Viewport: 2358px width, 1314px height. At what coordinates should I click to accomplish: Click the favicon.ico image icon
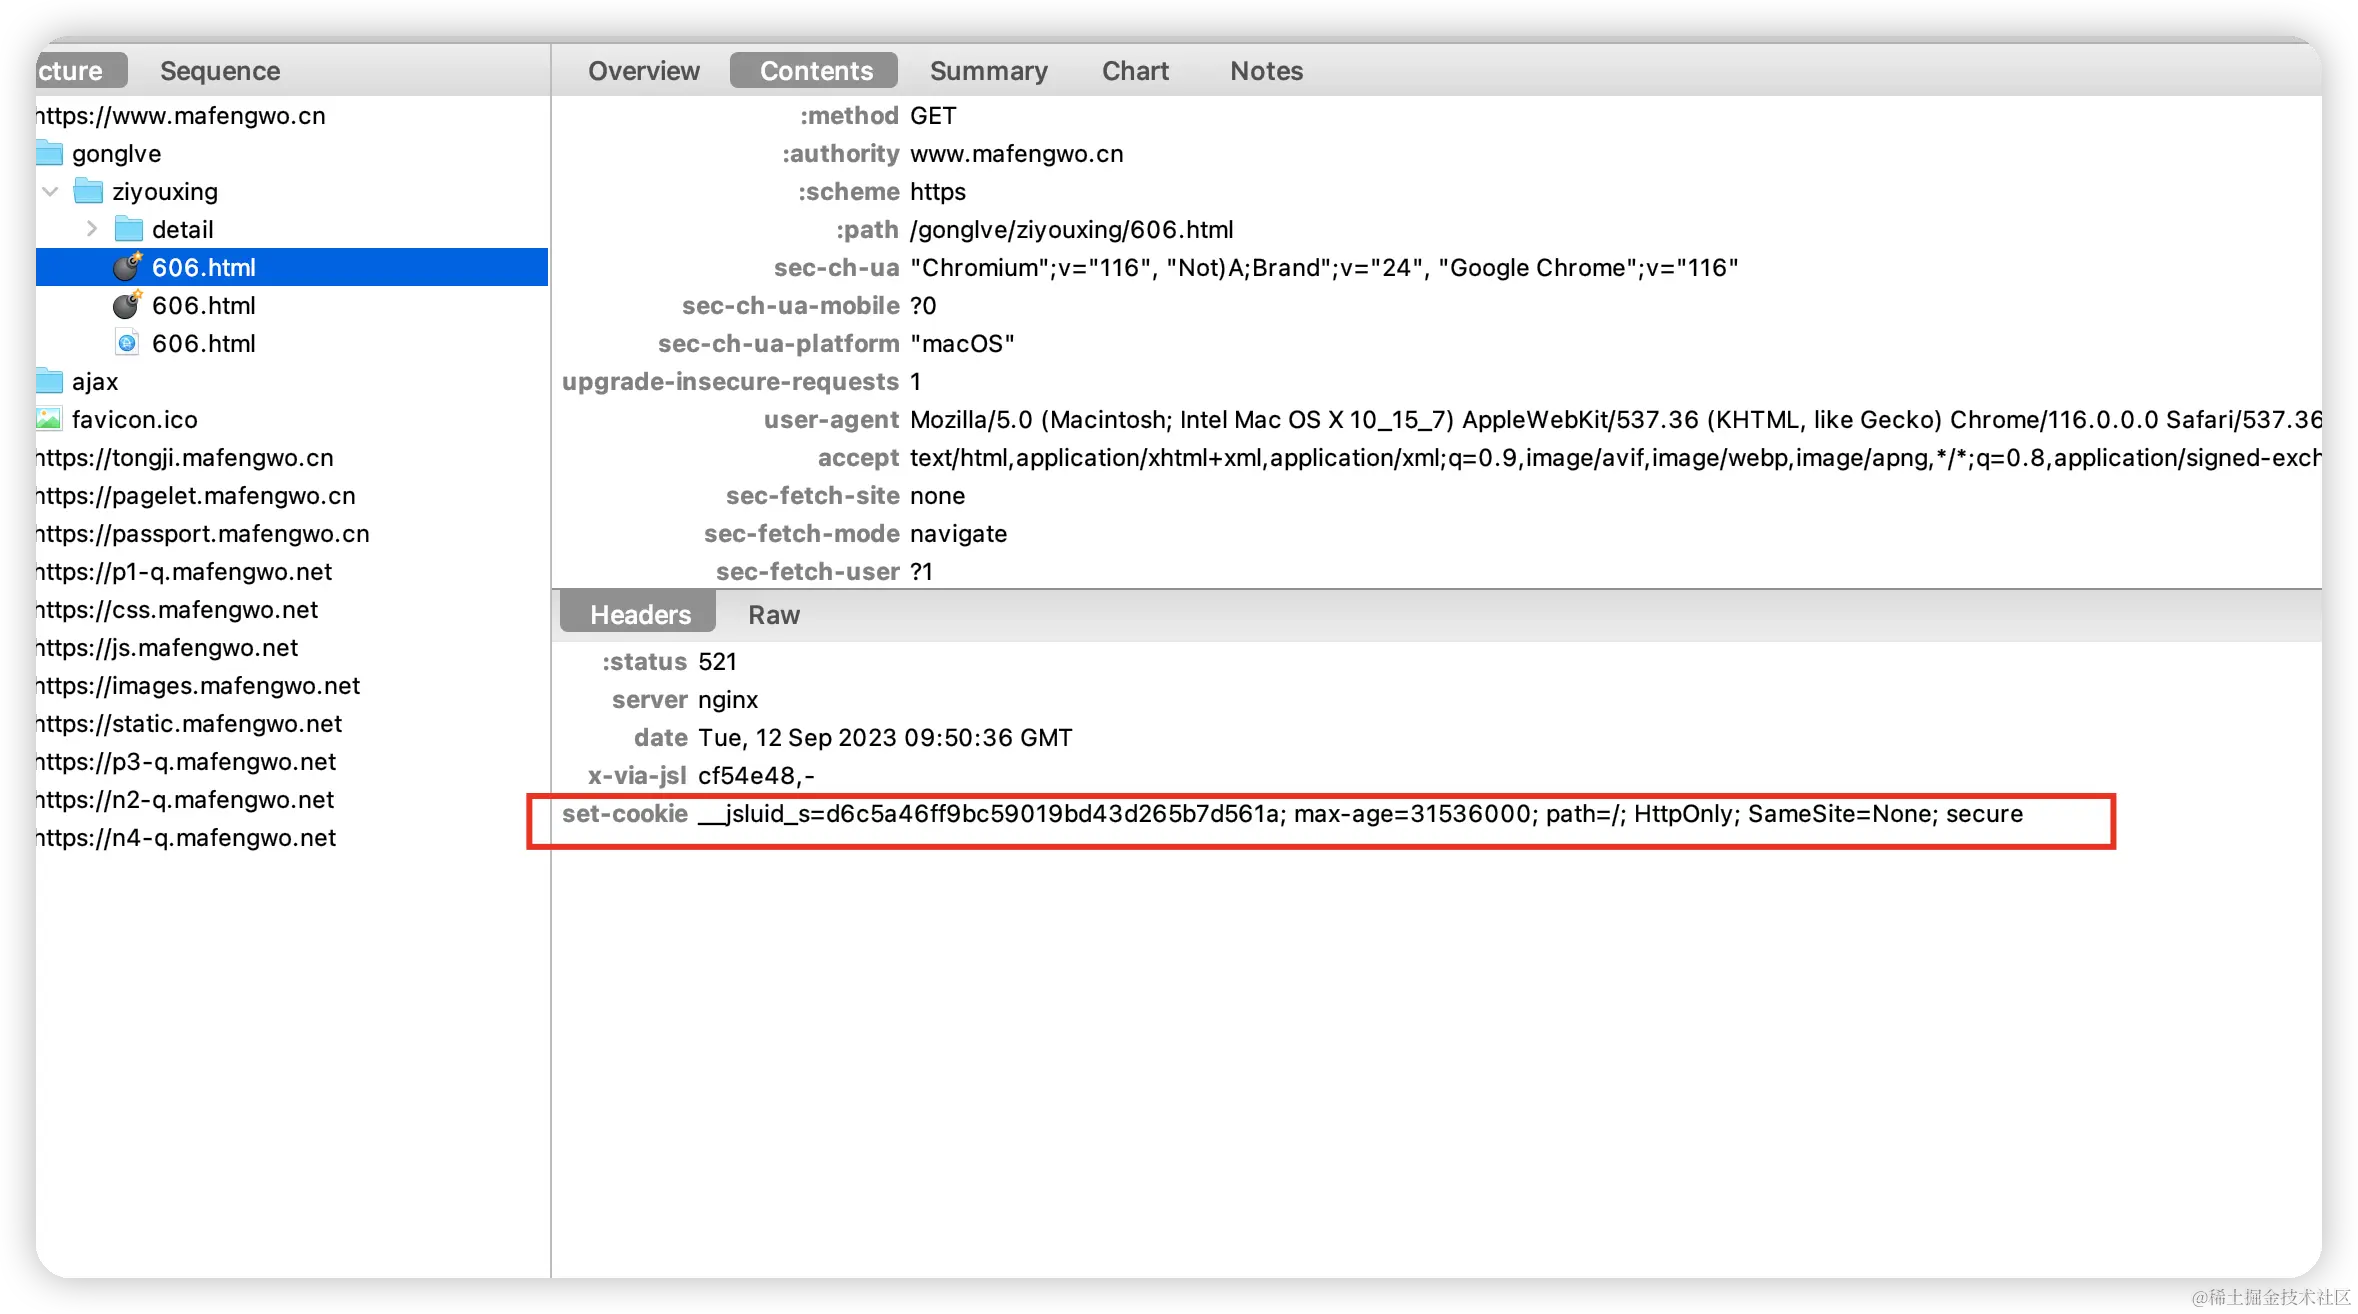(x=49, y=419)
